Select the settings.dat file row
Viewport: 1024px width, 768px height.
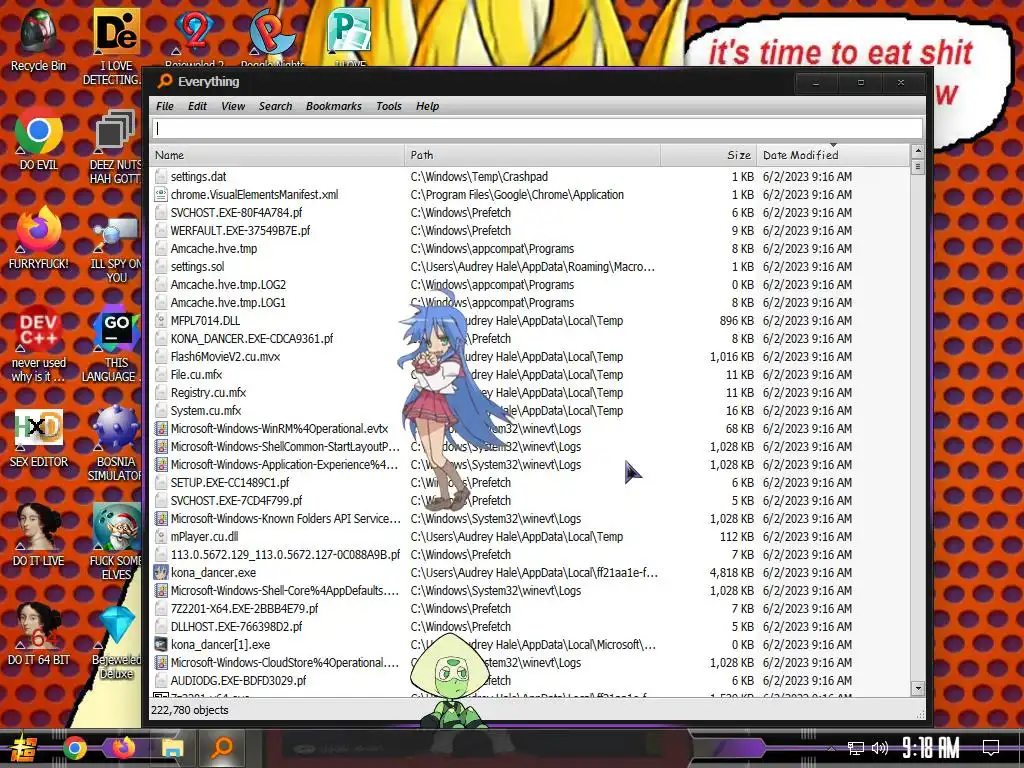(x=530, y=177)
